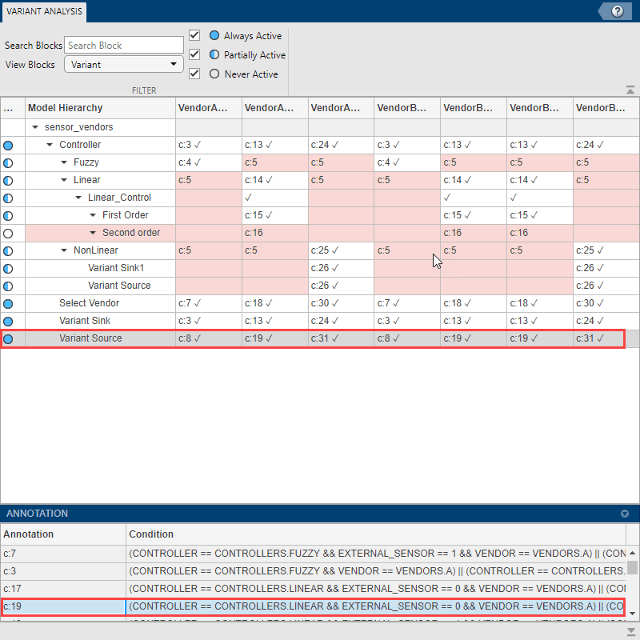Click the Condition column header
This screenshot has height=640, width=640.
376,534
